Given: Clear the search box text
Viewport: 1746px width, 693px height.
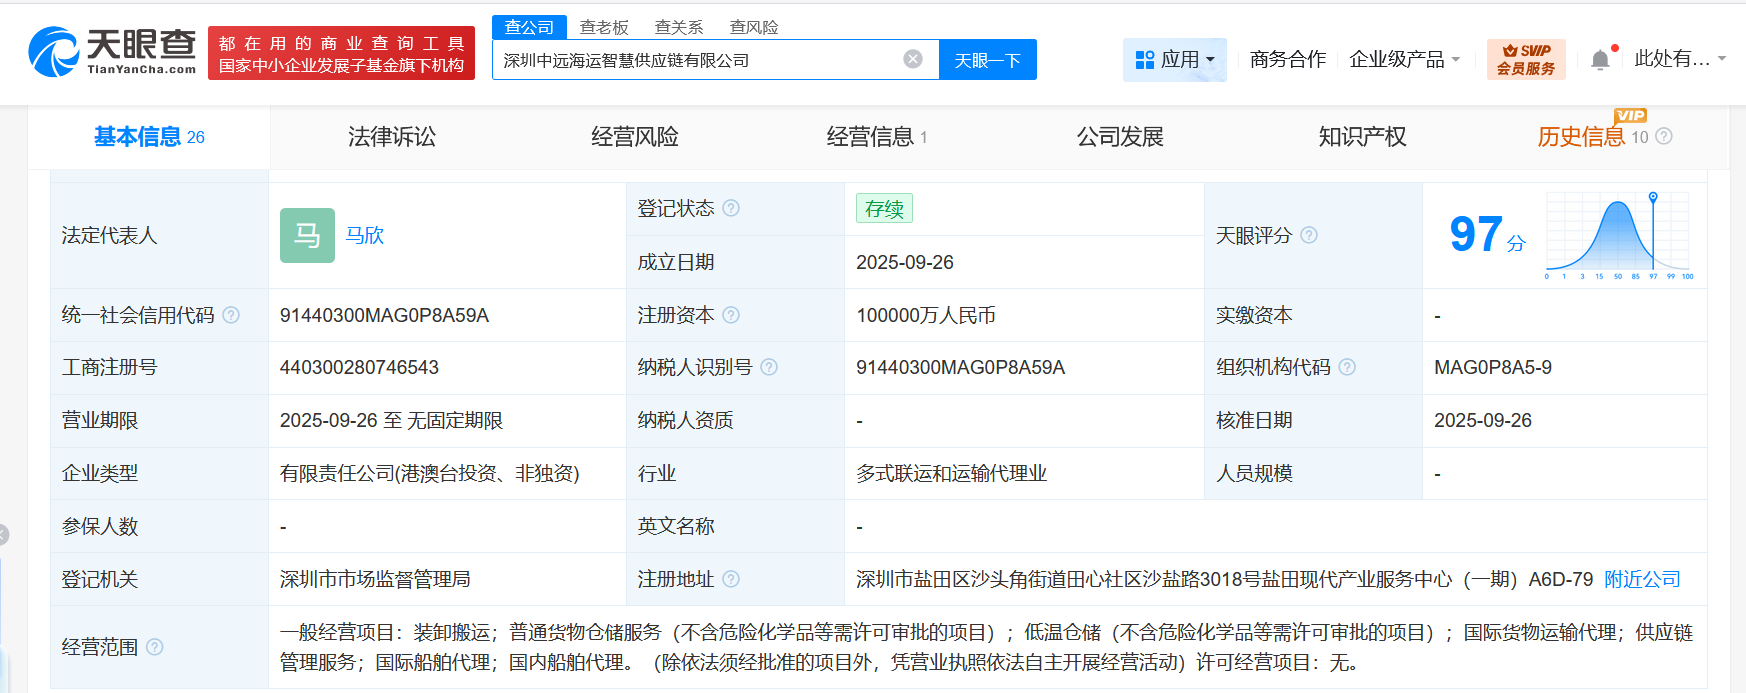Looking at the screenshot, I should 912,59.
